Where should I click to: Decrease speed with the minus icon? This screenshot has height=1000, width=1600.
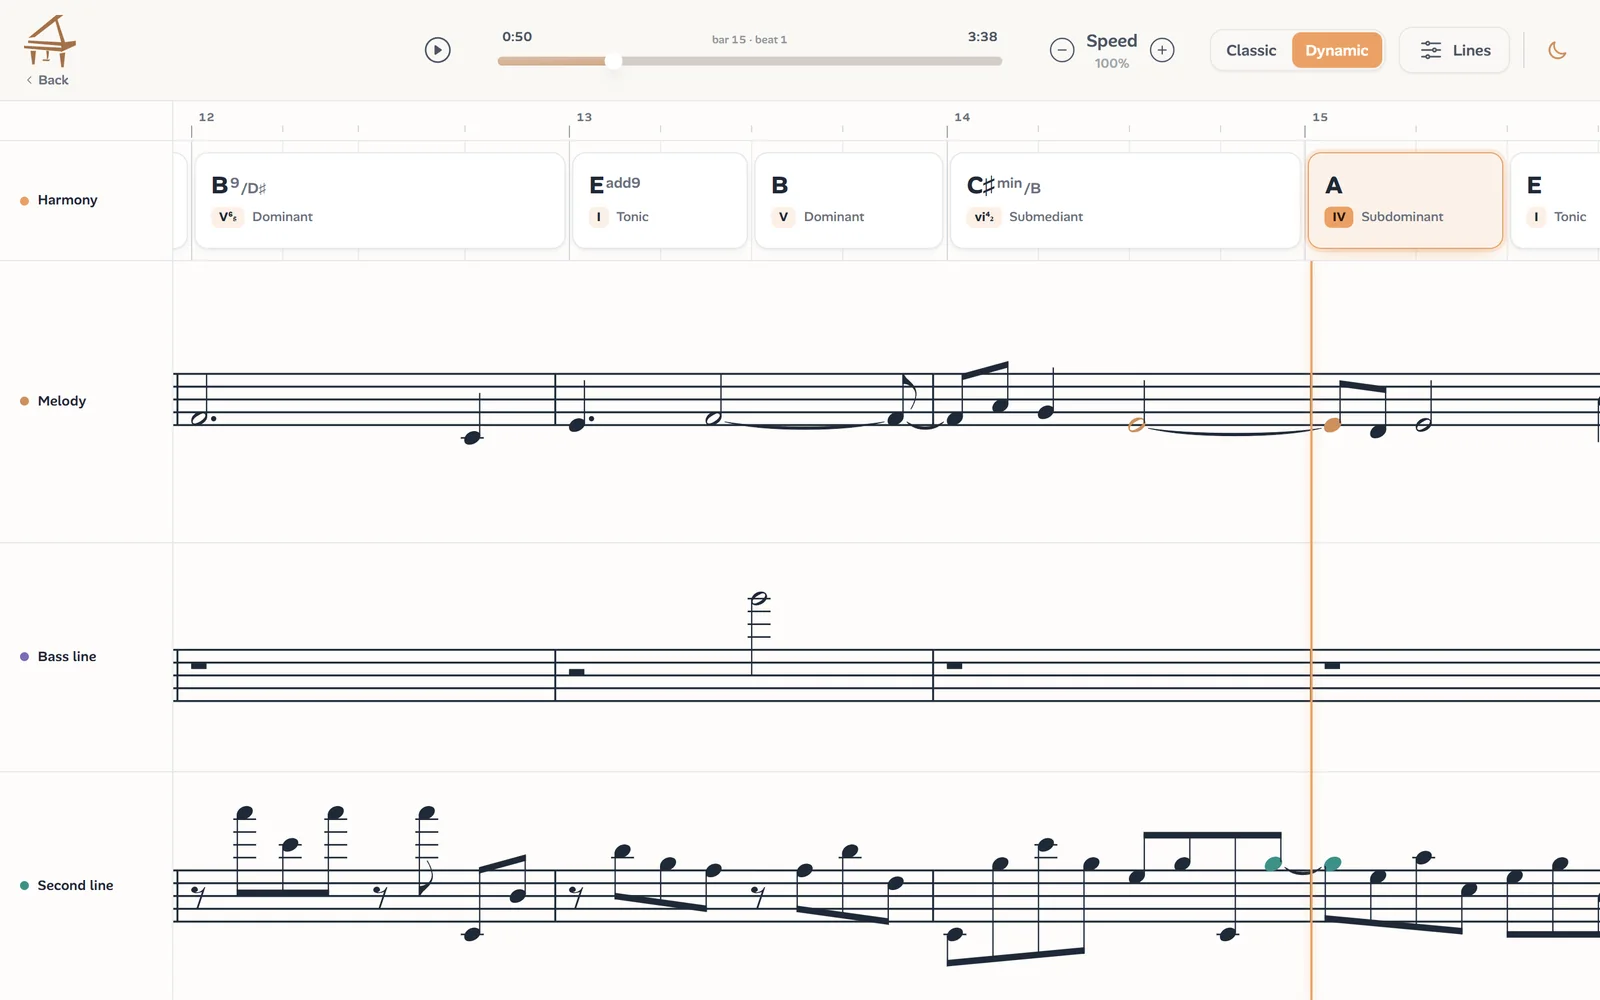pyautogui.click(x=1062, y=50)
